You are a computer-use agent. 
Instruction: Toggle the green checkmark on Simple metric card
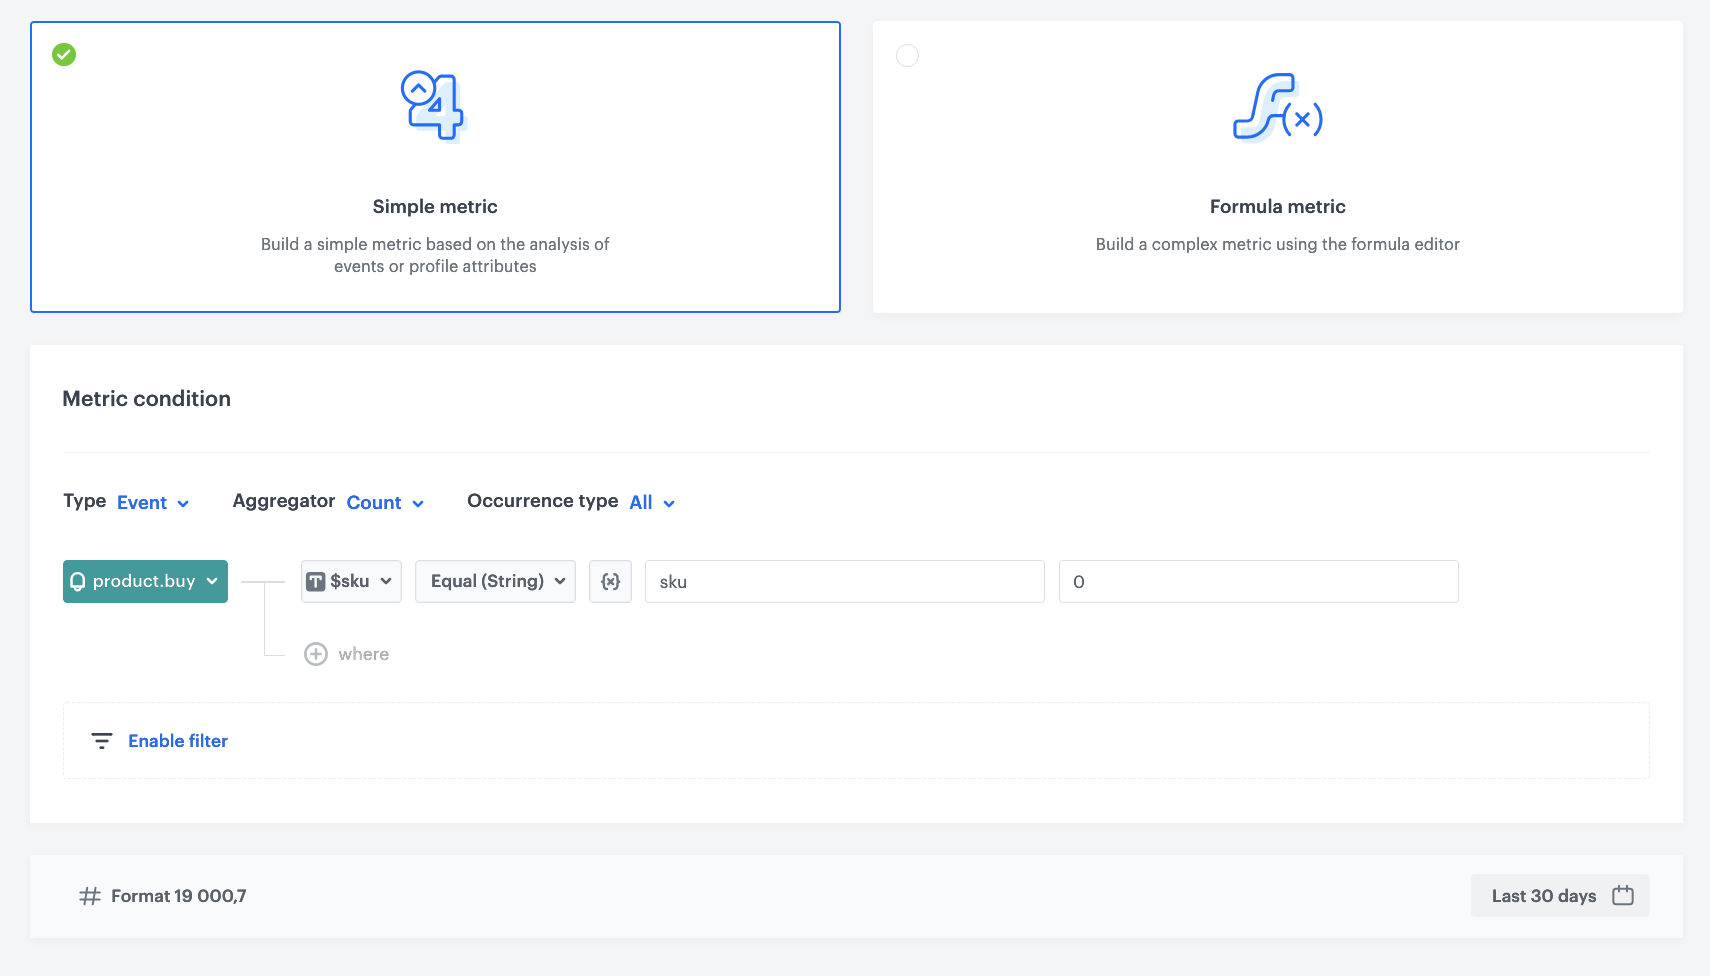pyautogui.click(x=63, y=55)
